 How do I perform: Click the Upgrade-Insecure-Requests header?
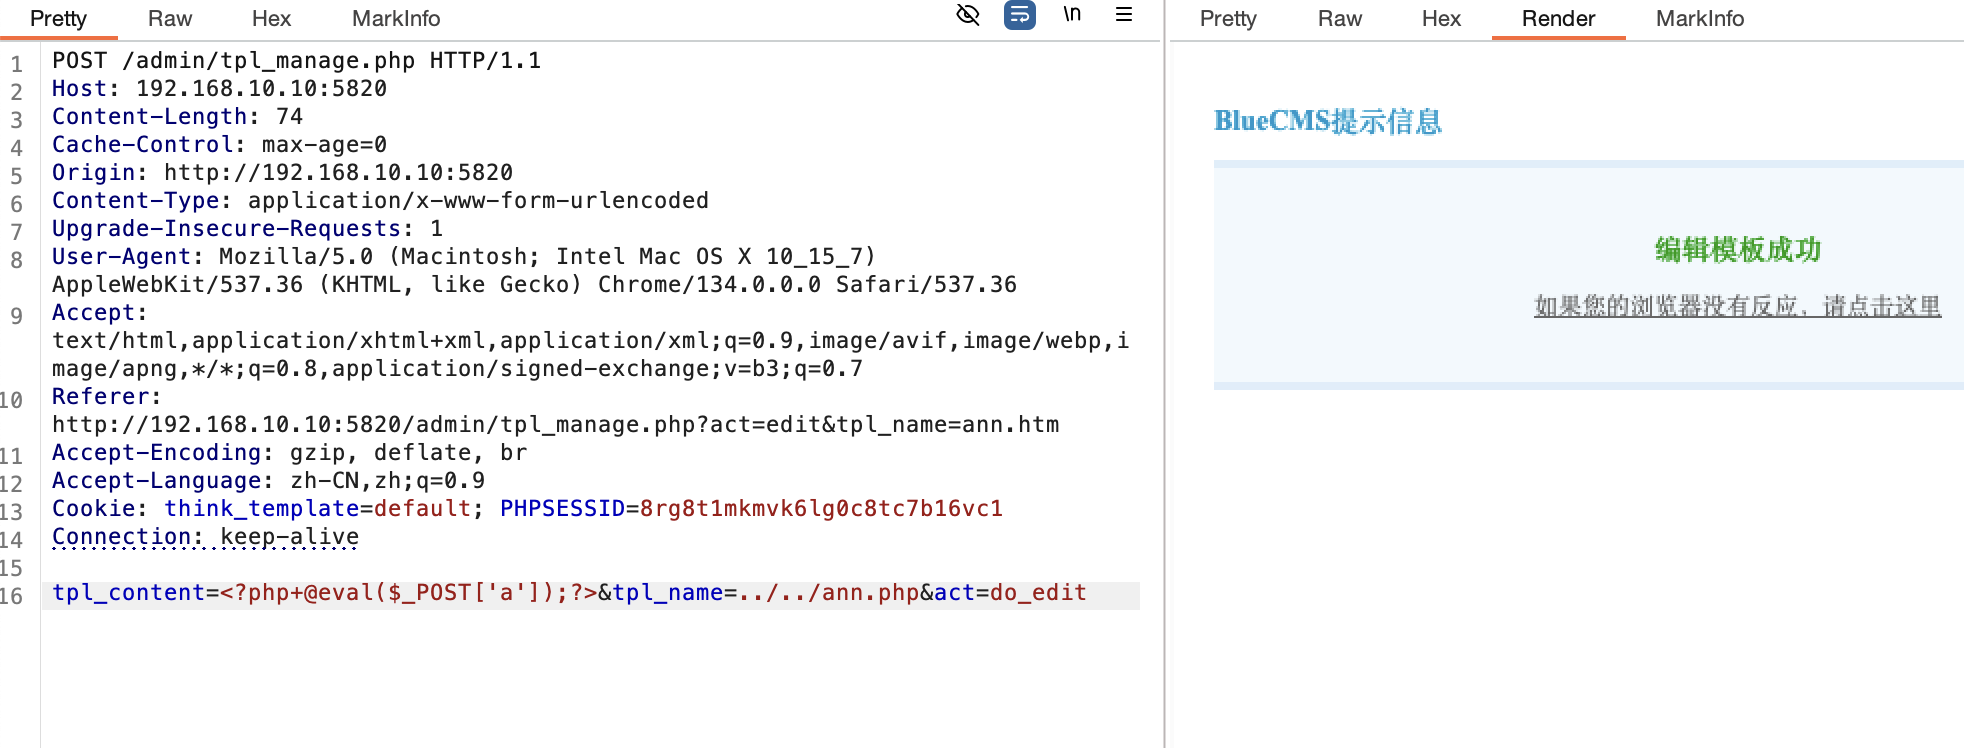(247, 229)
